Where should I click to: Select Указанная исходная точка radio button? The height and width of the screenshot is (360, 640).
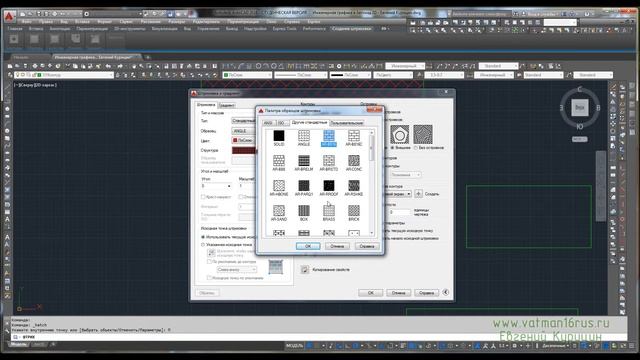click(x=203, y=244)
